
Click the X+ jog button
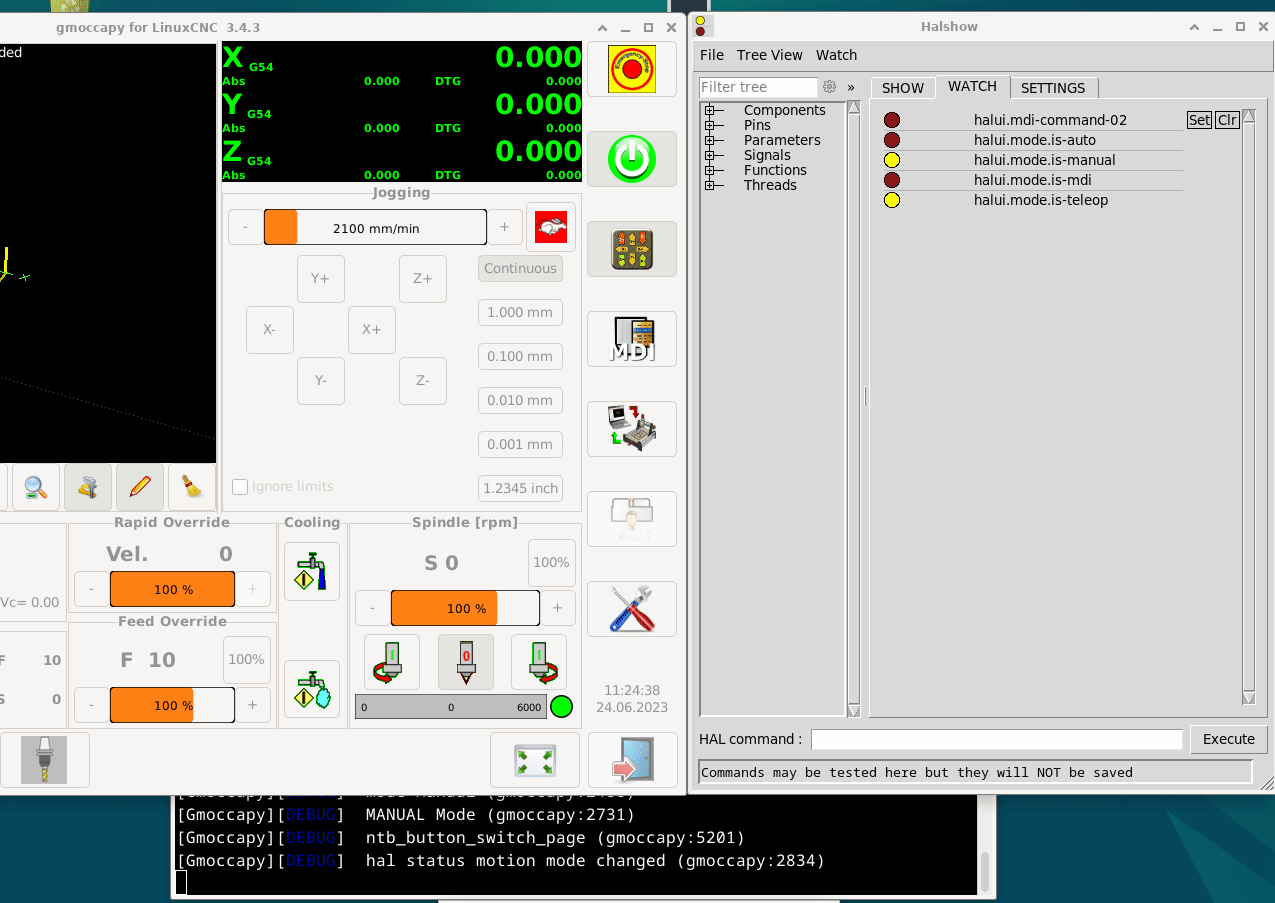click(x=372, y=330)
